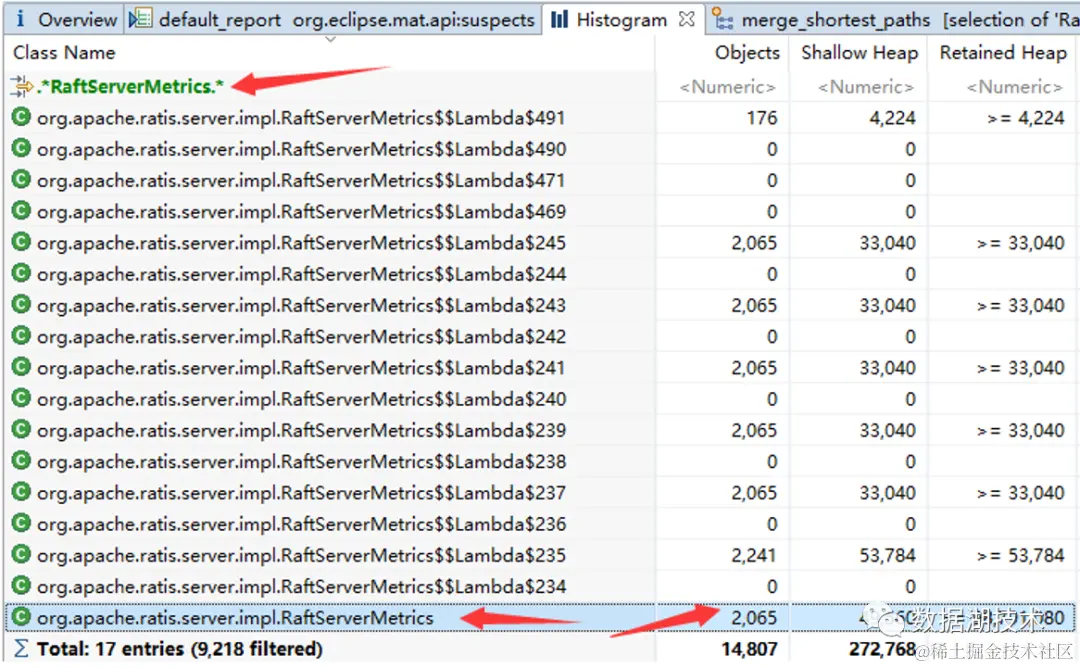Sort by Class Name column header

(64, 52)
